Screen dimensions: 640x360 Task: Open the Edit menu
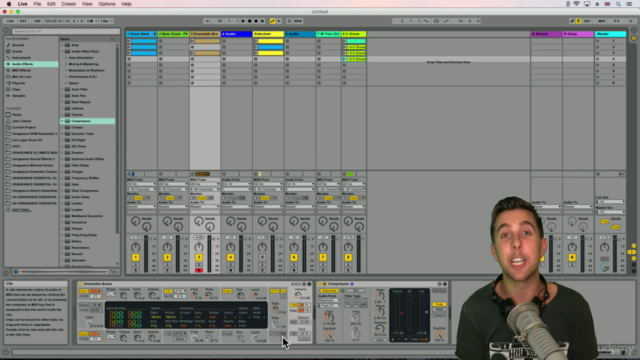[51, 4]
